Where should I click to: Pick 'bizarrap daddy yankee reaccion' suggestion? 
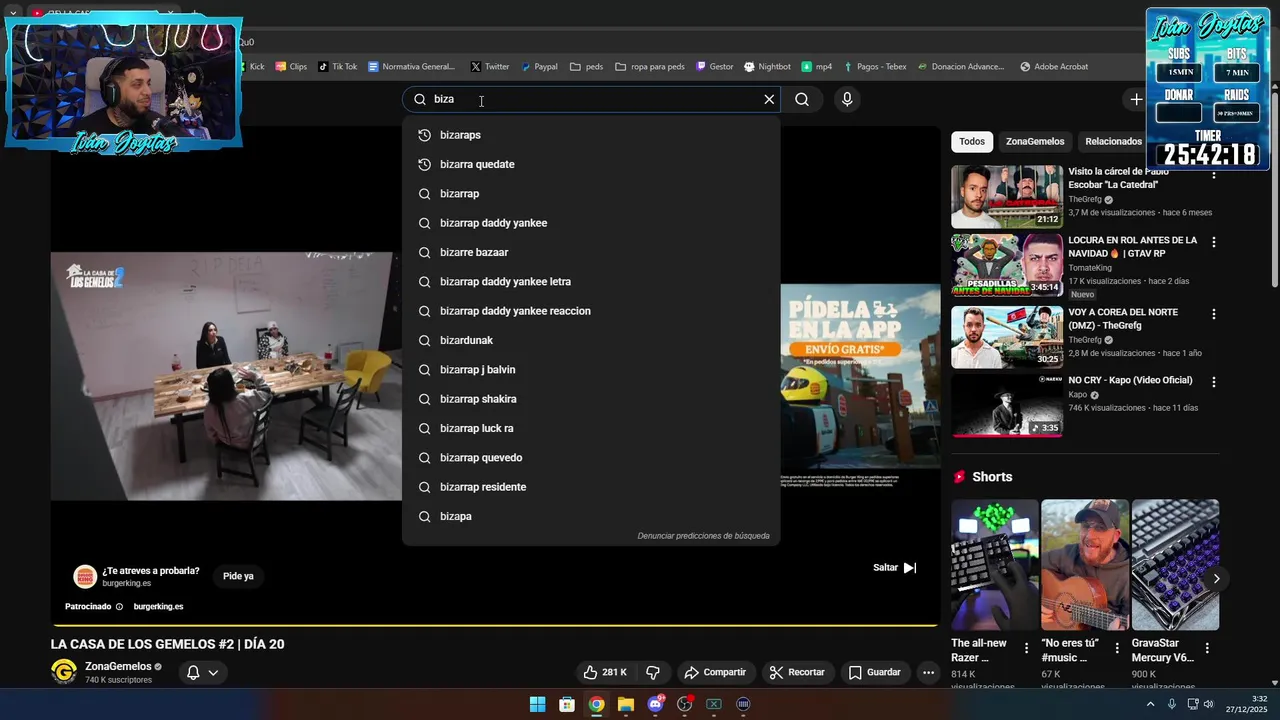click(x=591, y=311)
